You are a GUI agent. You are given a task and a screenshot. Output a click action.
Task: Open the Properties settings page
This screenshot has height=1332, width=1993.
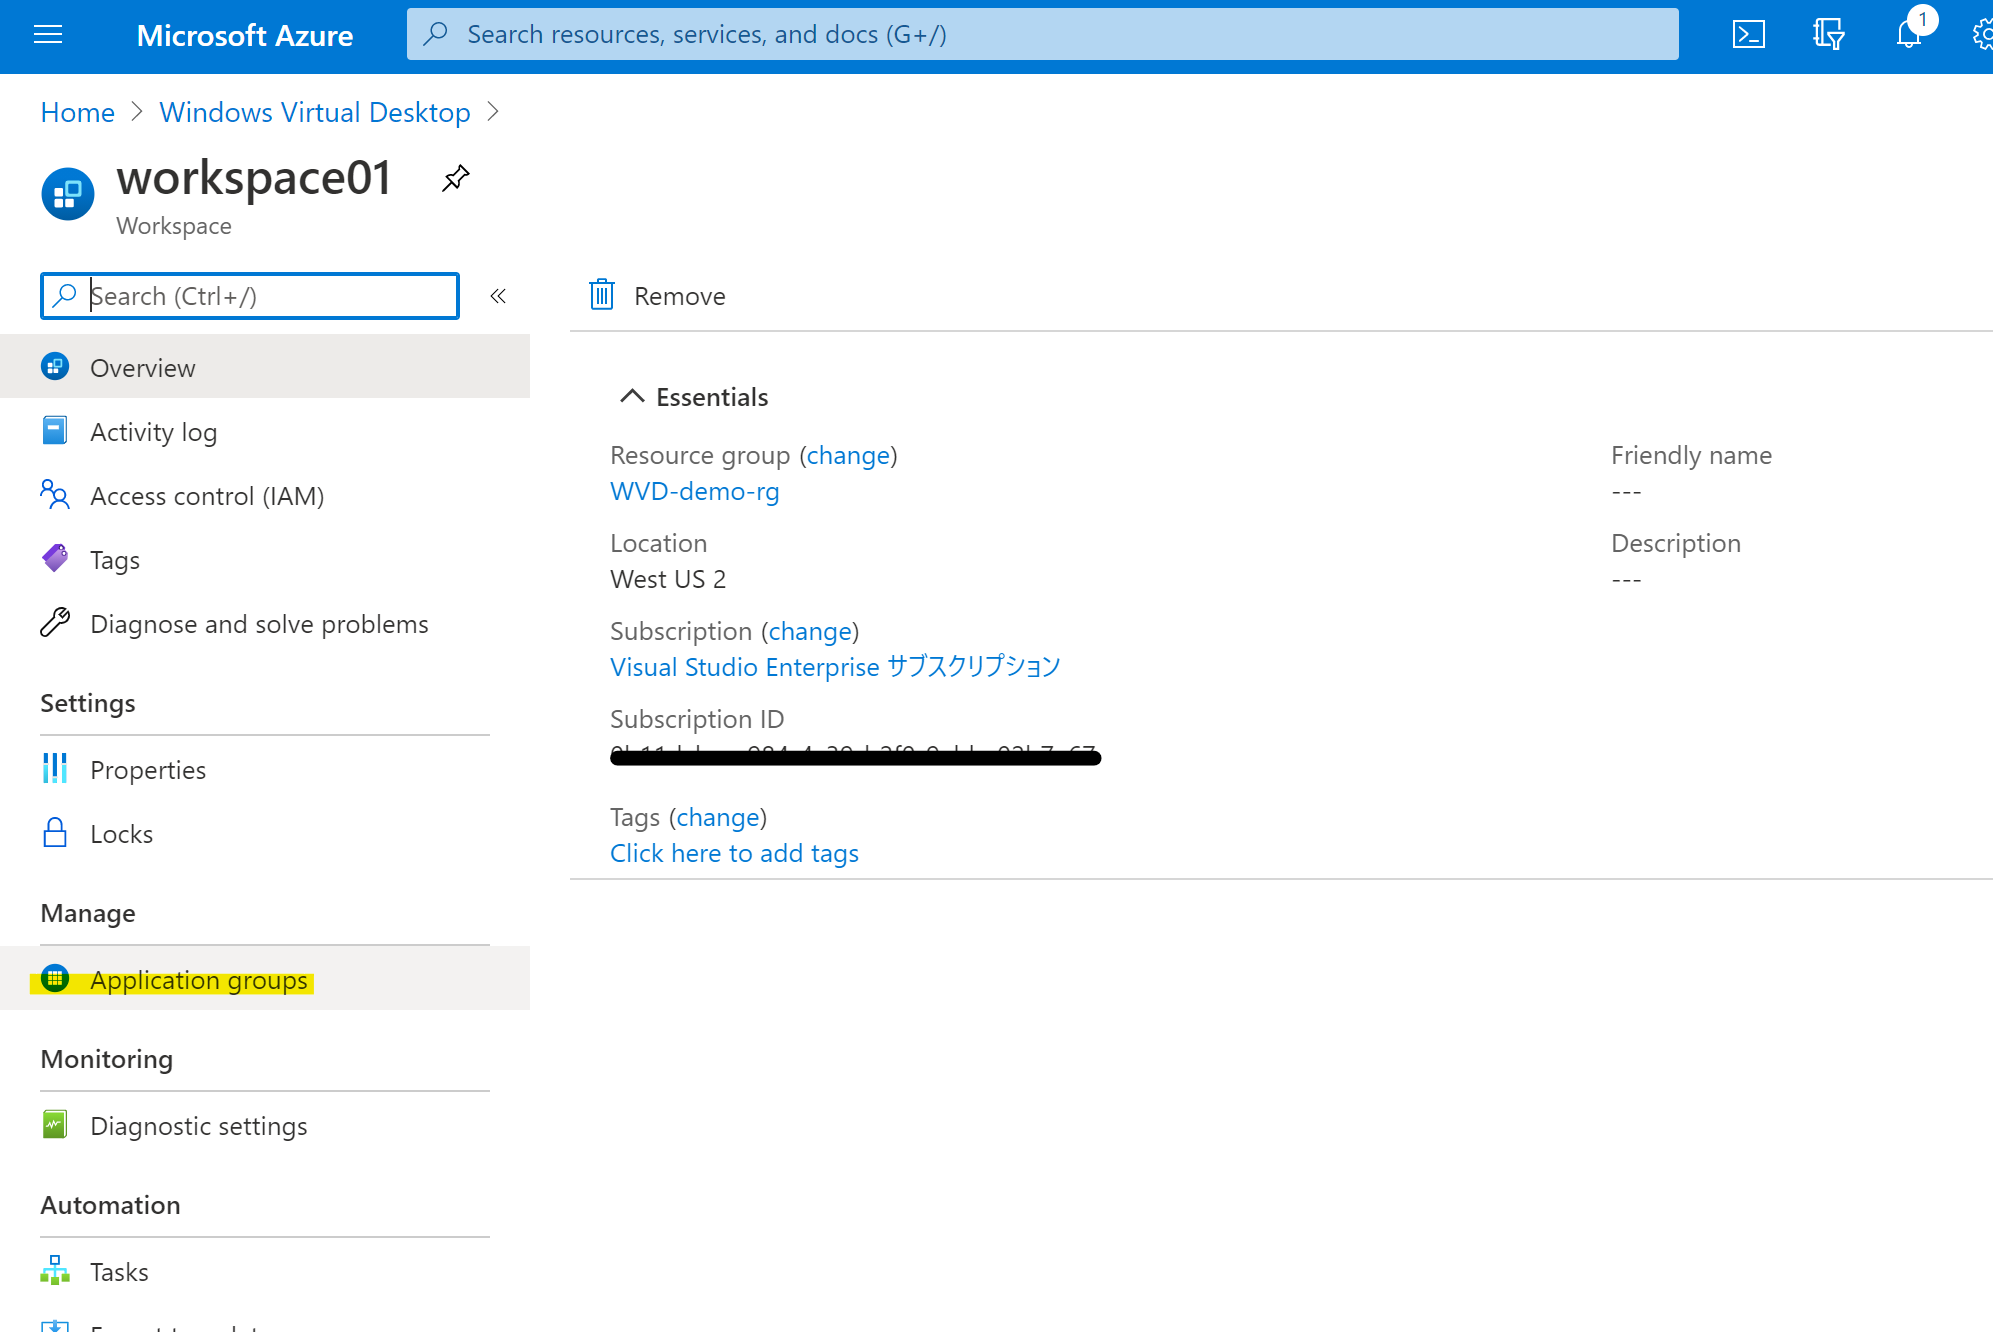click(148, 769)
